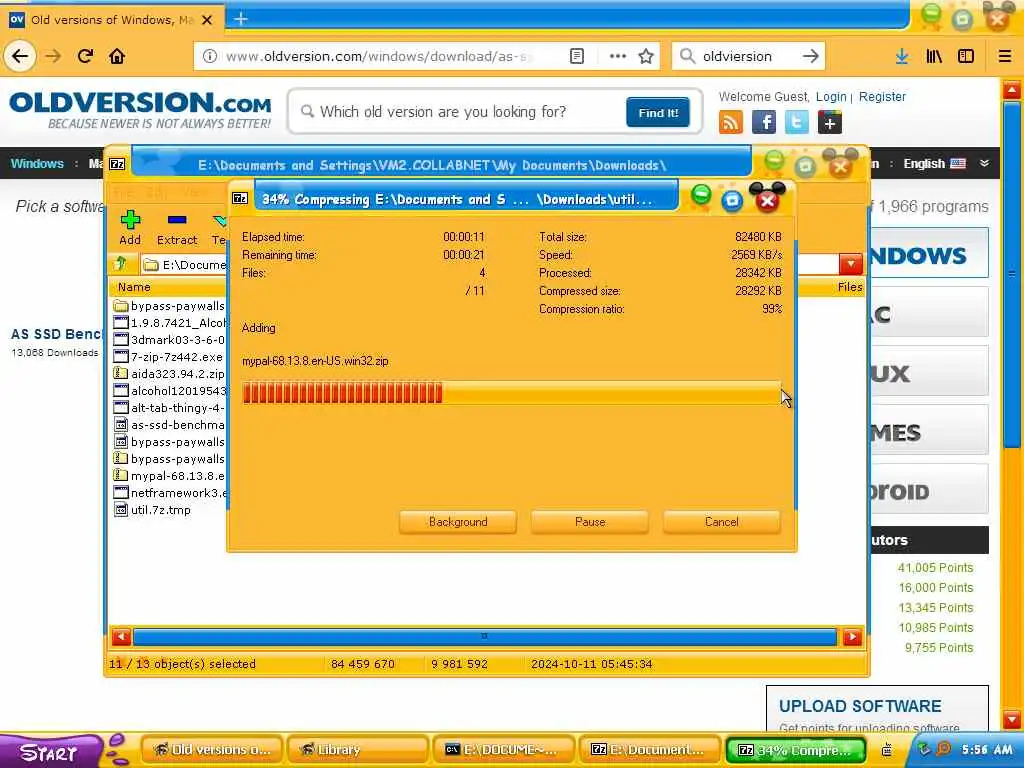The width and height of the screenshot is (1024, 768).
Task: Click page scrollbar up arrow
Action: (x=1012, y=89)
